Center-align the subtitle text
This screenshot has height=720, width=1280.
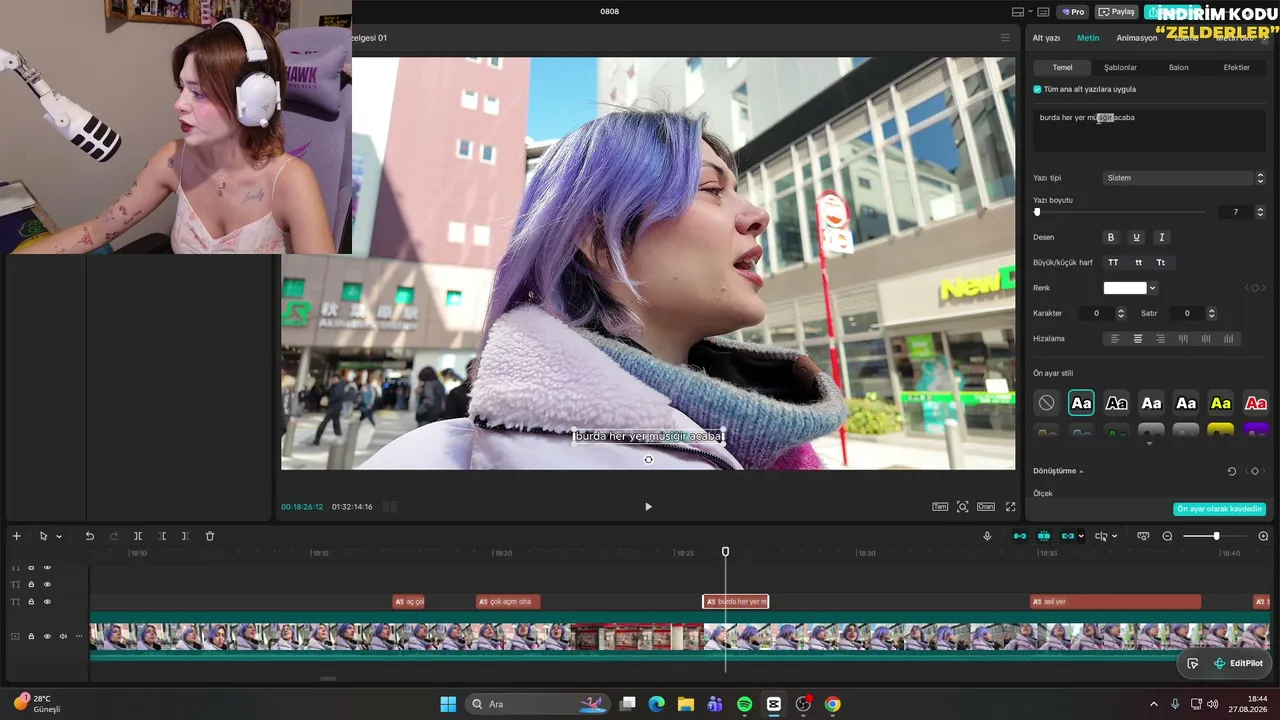pyautogui.click(x=1138, y=339)
